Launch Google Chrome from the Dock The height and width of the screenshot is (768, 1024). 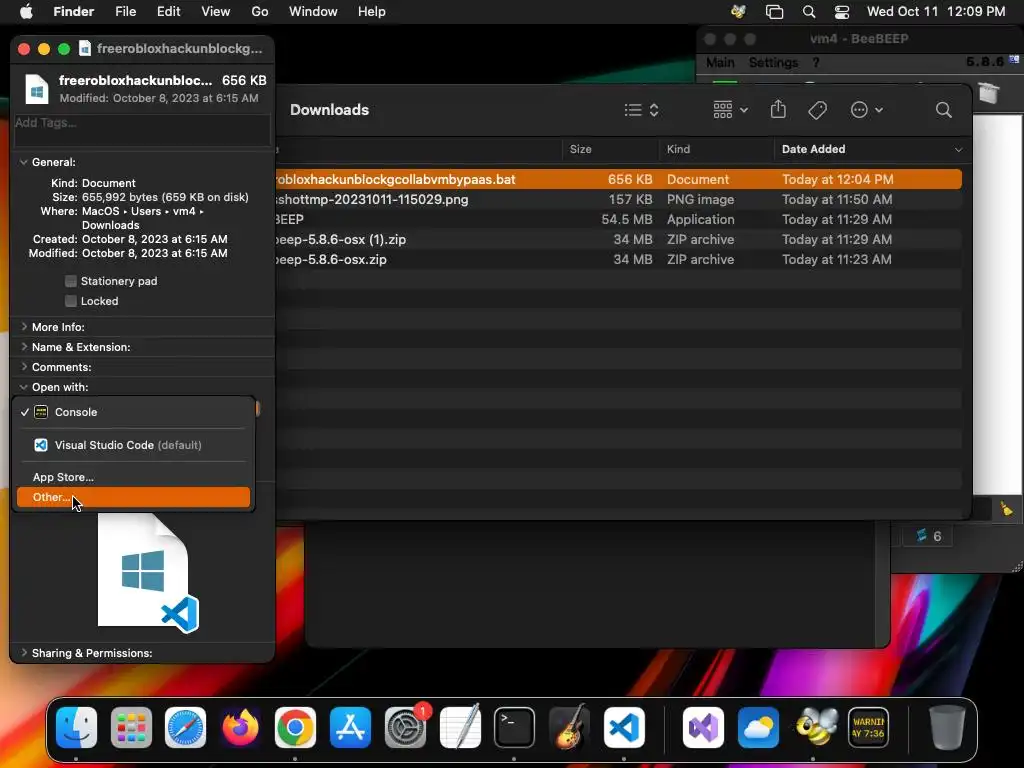click(x=295, y=727)
